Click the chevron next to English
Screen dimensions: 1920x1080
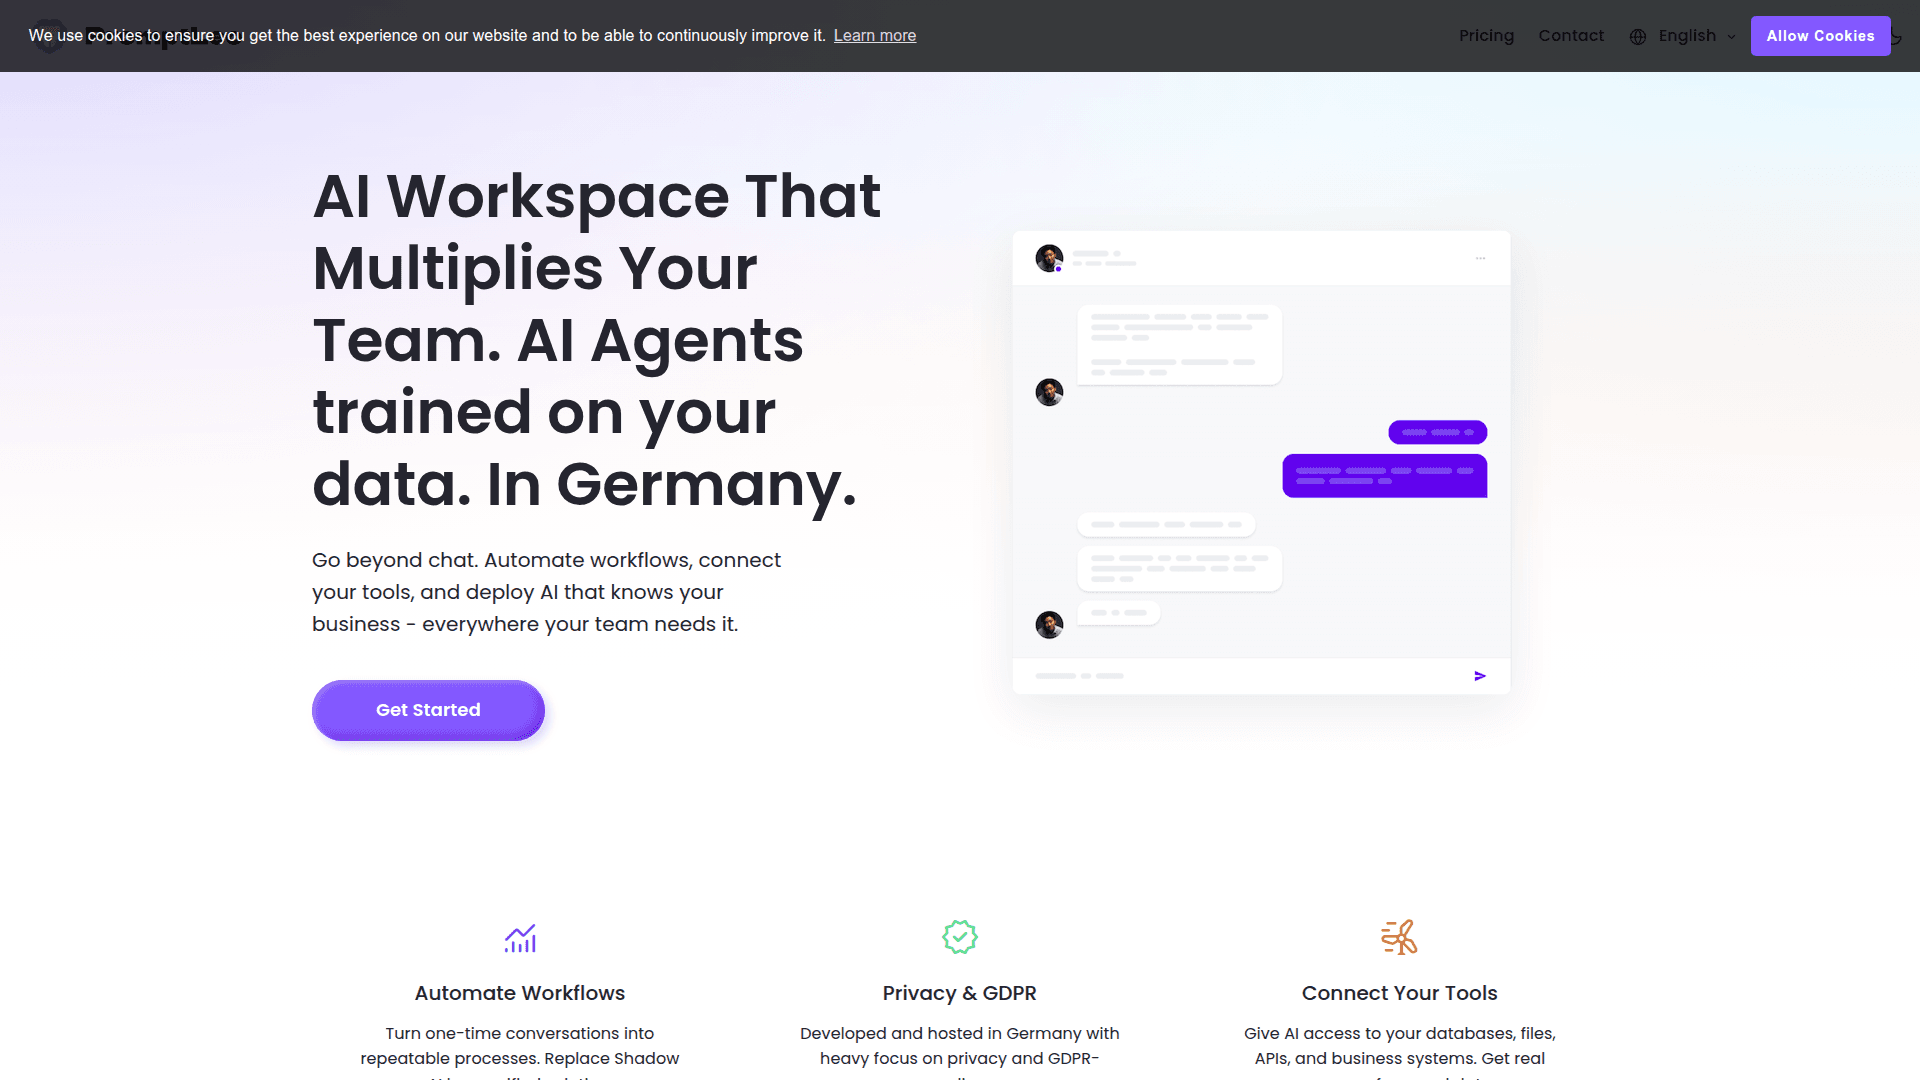[x=1731, y=37]
